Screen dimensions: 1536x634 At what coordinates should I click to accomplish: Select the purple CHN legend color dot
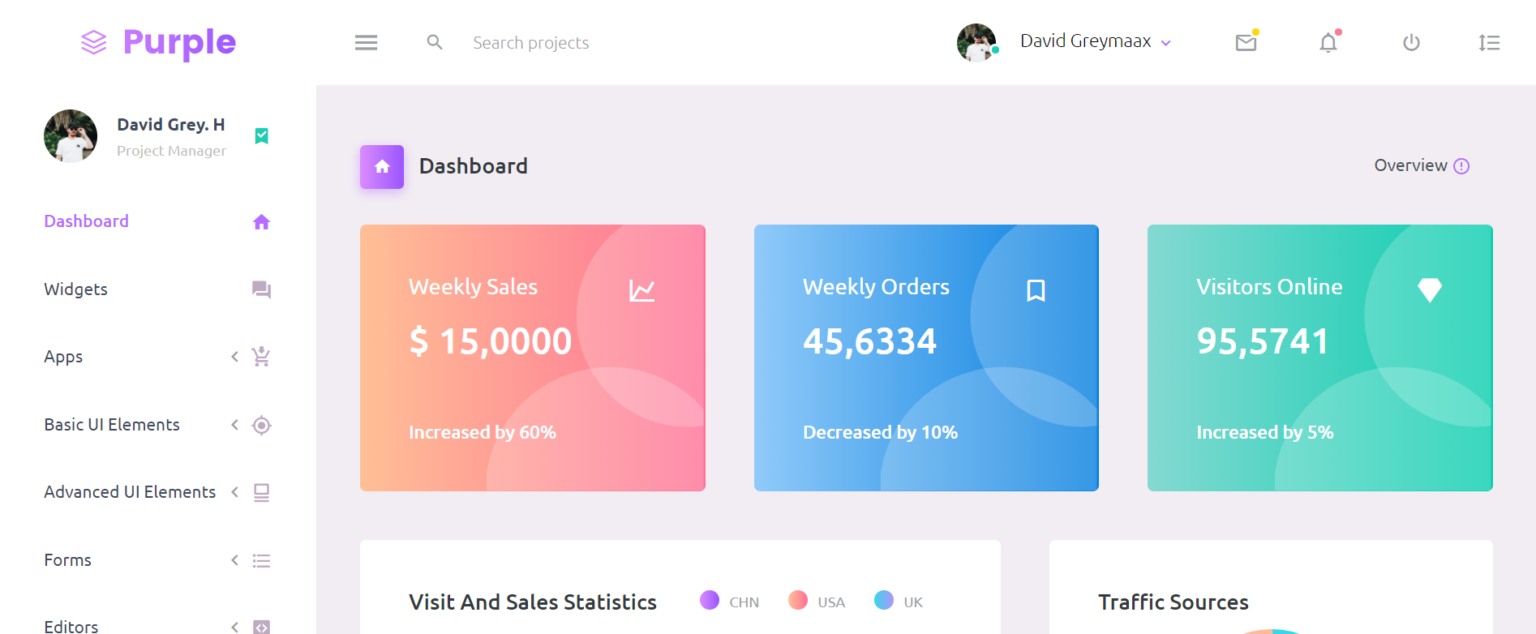[708, 600]
